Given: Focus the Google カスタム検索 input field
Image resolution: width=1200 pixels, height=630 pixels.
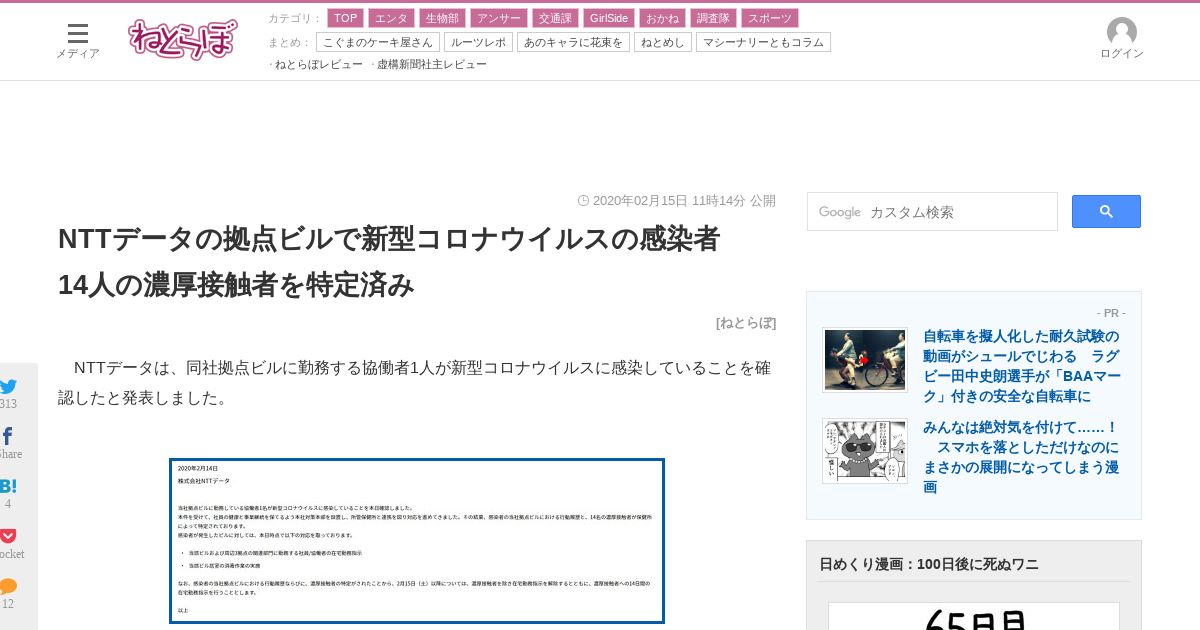Looking at the screenshot, I should click(x=932, y=212).
